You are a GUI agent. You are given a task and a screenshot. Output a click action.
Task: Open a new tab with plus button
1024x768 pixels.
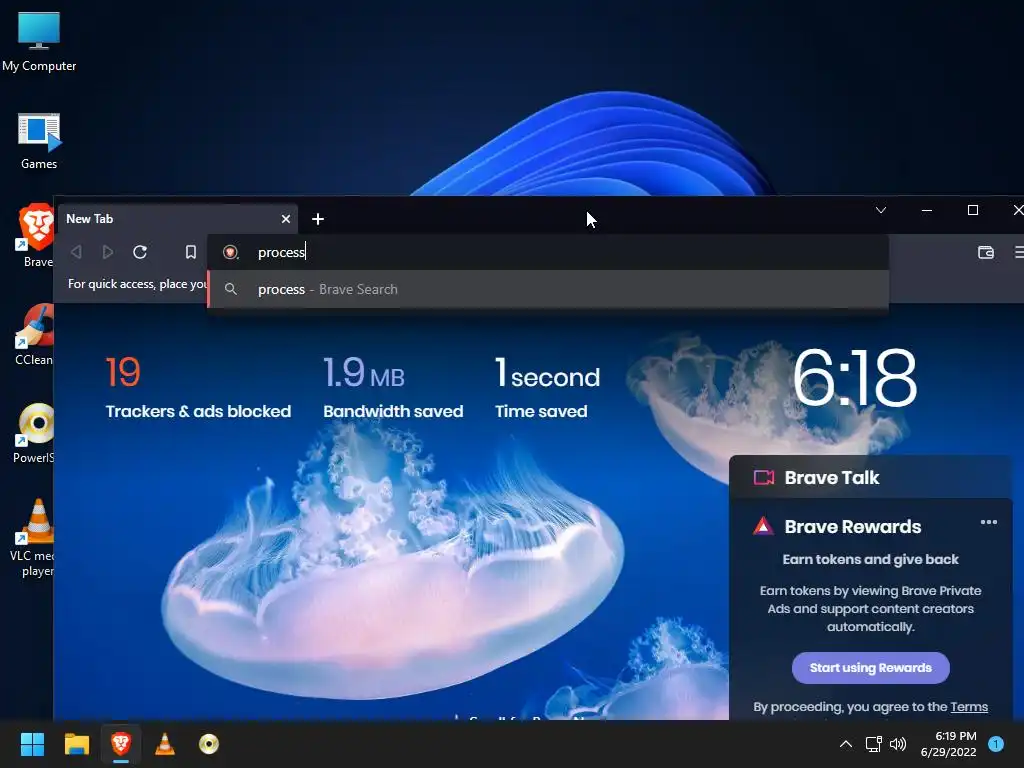point(318,219)
